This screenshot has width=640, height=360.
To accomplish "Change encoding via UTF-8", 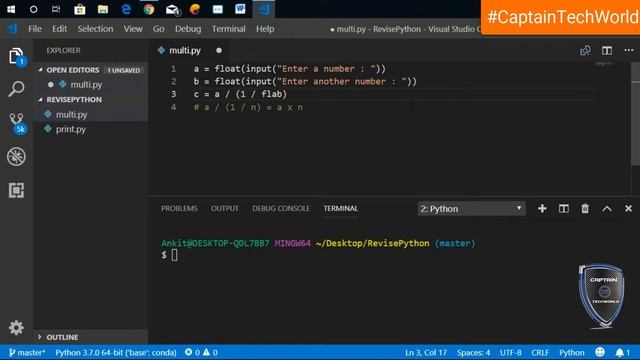I will point(511,352).
